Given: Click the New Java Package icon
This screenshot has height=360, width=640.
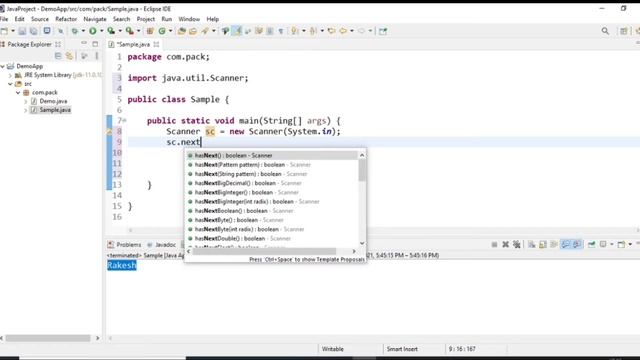Looking at the screenshot, I should pos(150,31).
